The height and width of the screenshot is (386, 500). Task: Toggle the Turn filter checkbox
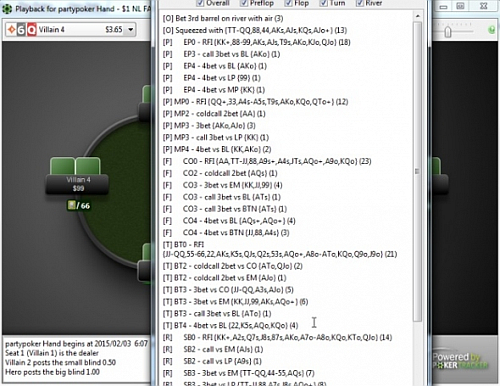tap(323, 3)
